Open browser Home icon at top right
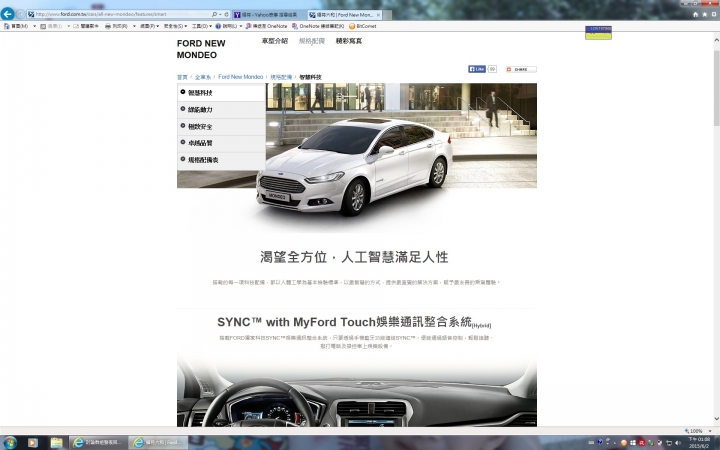This screenshot has width=720, height=450. pos(695,15)
